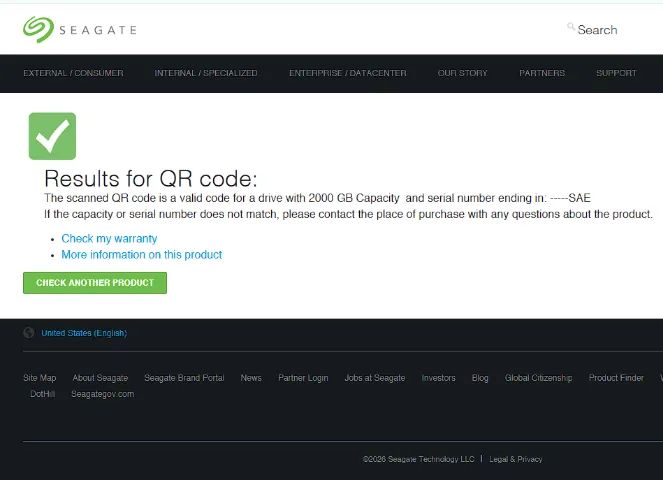Click the Seagate logo
The height and width of the screenshot is (480, 663).
click(x=80, y=30)
